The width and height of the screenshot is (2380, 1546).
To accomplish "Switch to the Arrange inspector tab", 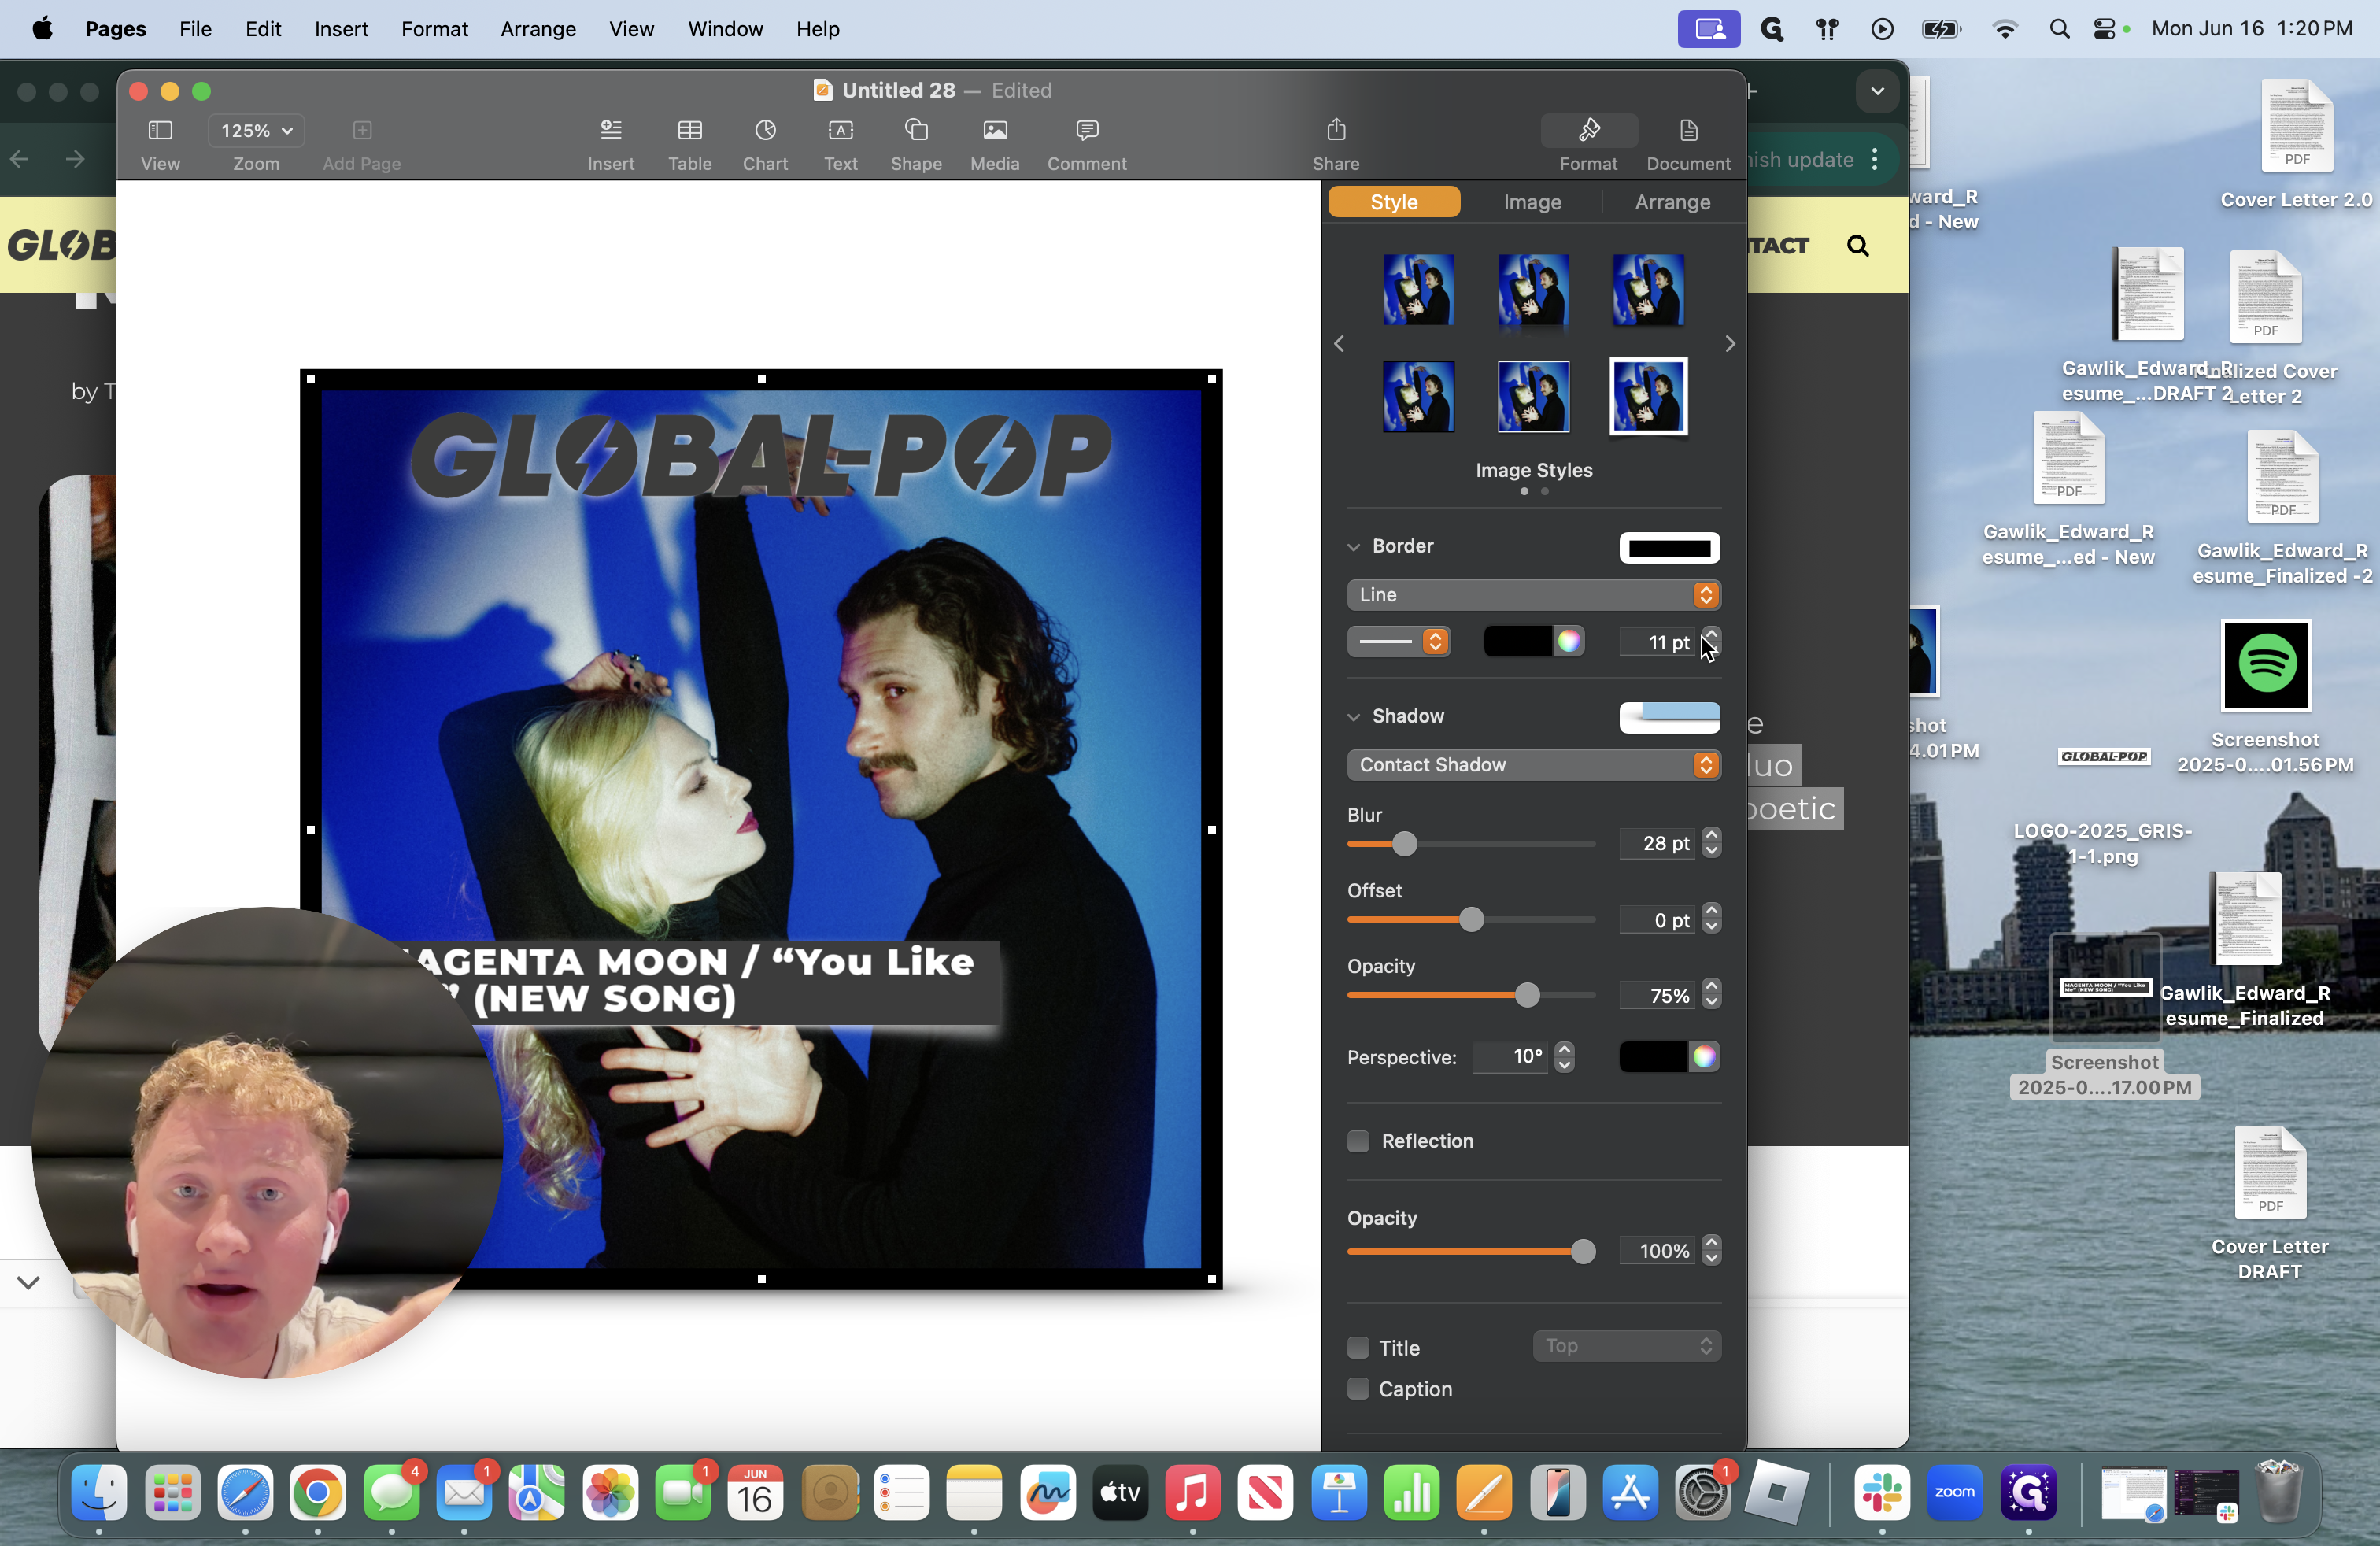I will (1672, 202).
